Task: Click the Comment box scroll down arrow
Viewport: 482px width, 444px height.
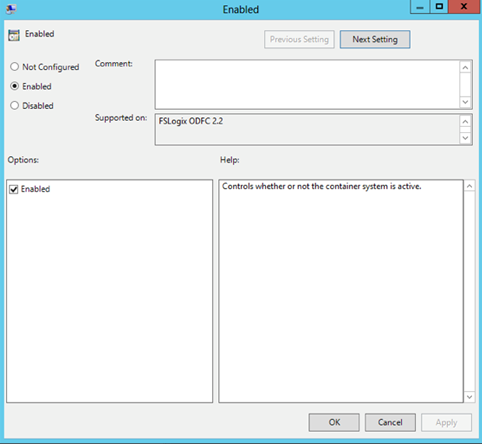Action: click(x=466, y=102)
